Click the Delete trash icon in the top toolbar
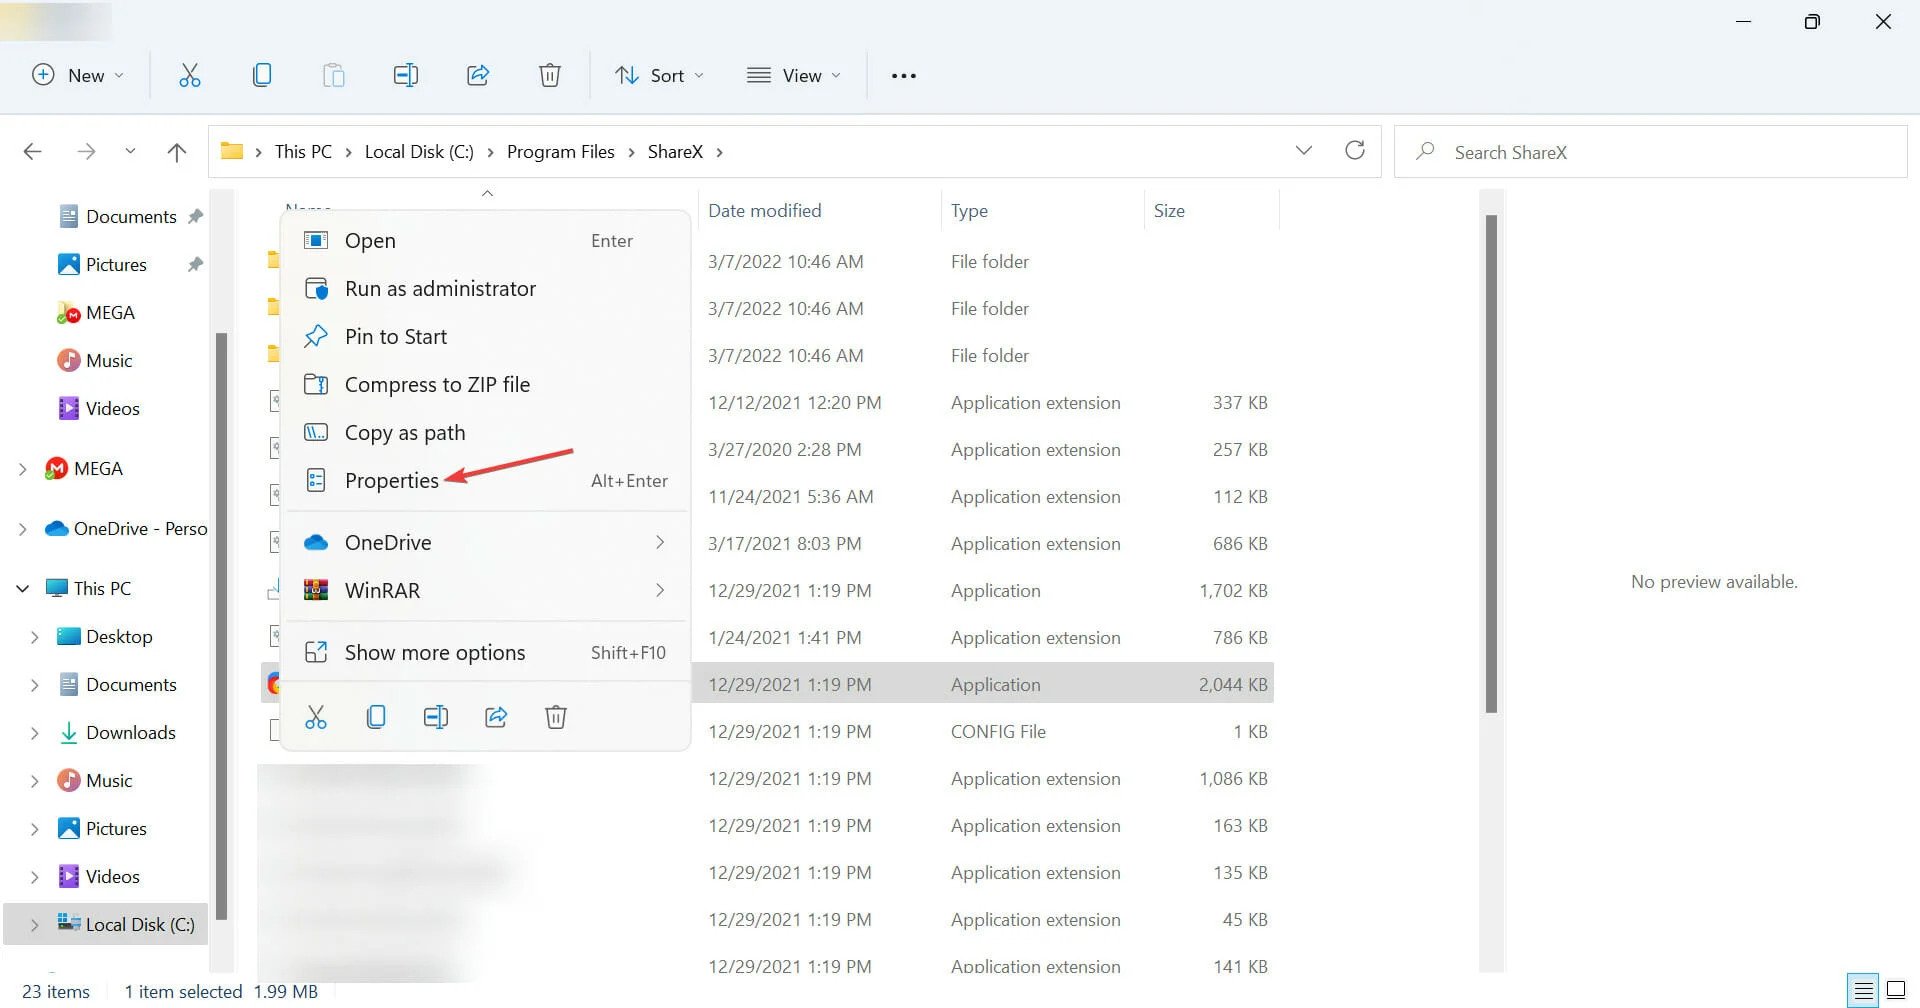 coord(549,75)
